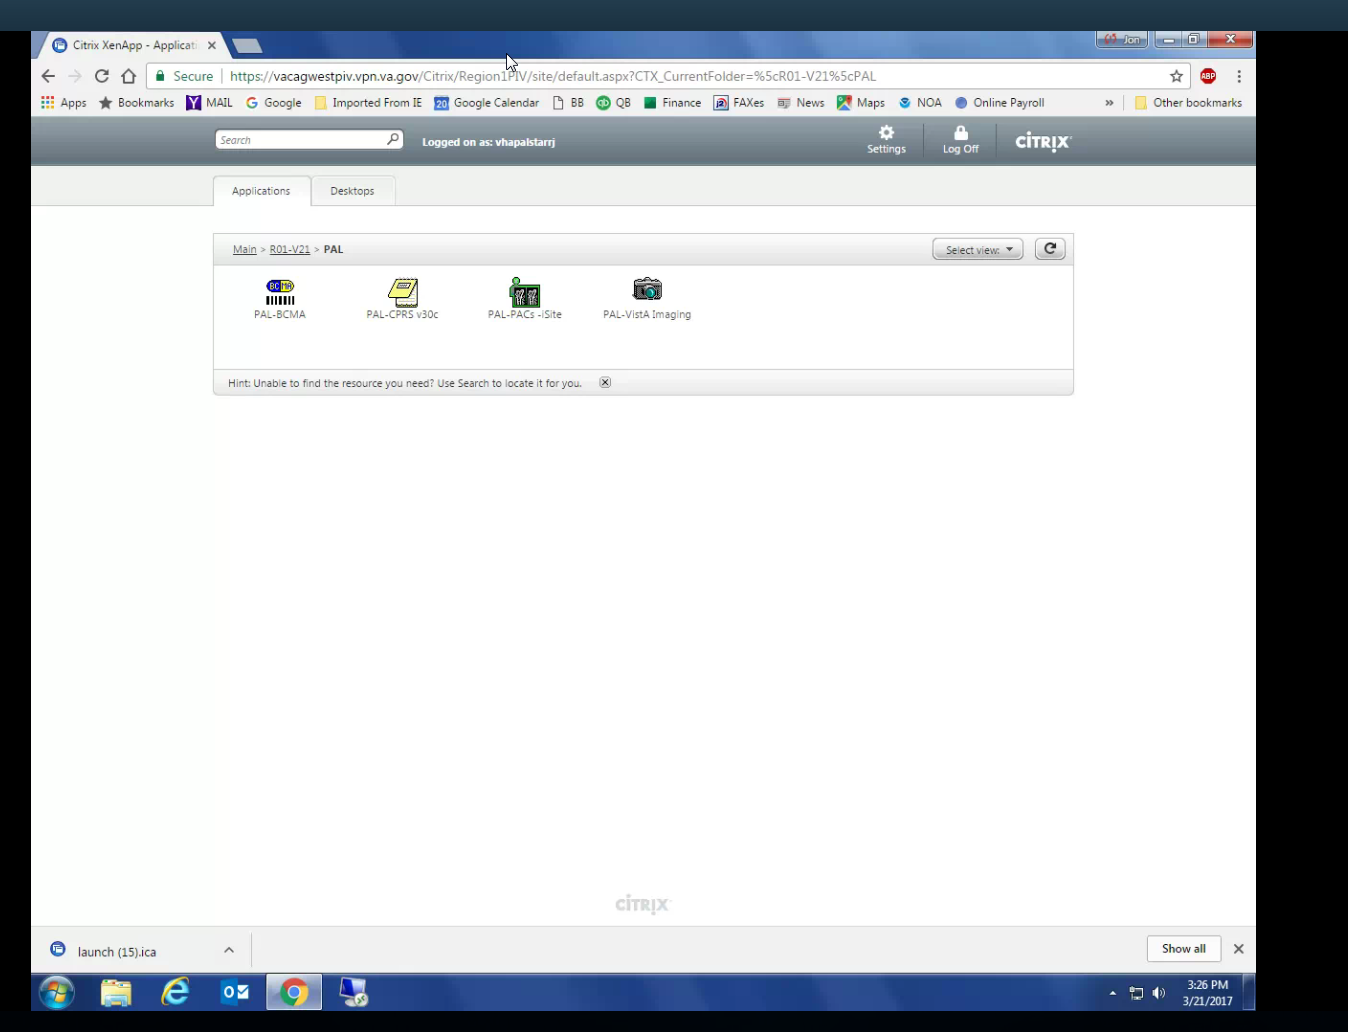The width and height of the screenshot is (1348, 1032).
Task: Open the network tray icon
Action: pyautogui.click(x=1136, y=993)
